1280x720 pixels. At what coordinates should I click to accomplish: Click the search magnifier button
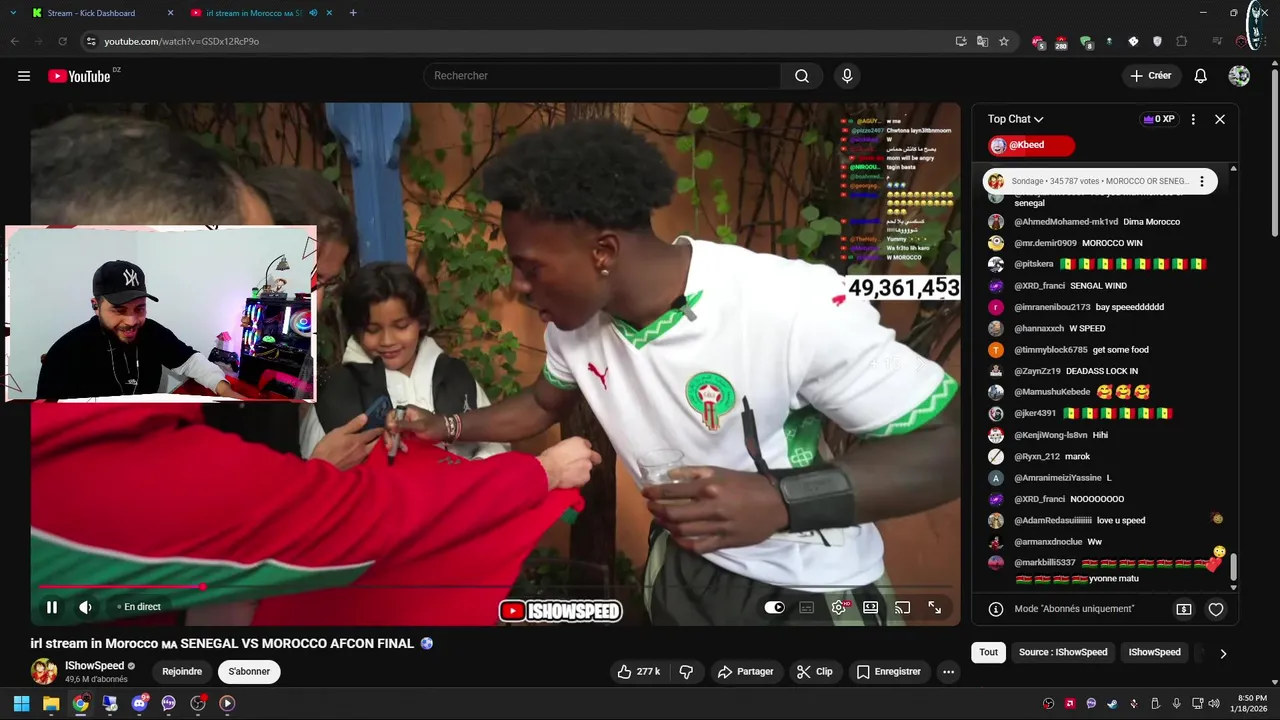802,76
